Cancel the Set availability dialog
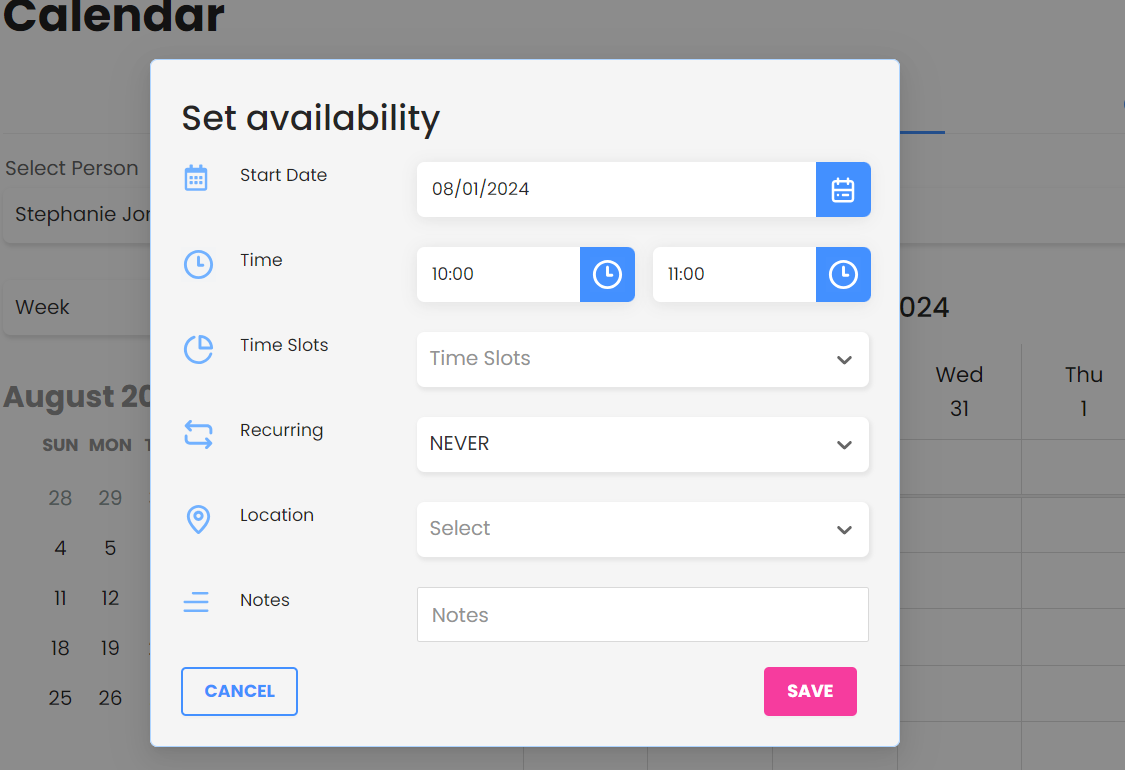1125x770 pixels. [239, 692]
